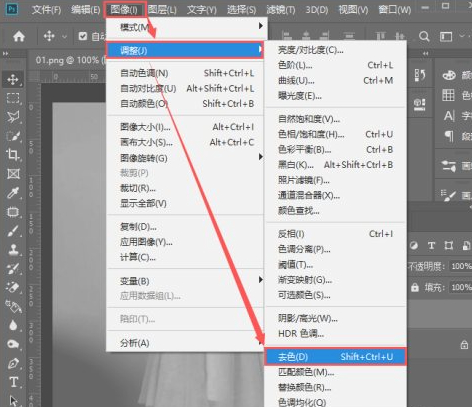Toggle the auto-select checkbox in options bar
Viewport: 472px width, 407px height.
83,36
